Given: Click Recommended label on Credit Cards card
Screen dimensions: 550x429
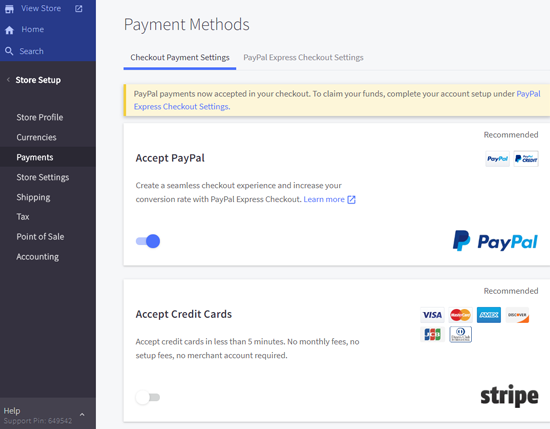Looking at the screenshot, I should pyautogui.click(x=511, y=291).
